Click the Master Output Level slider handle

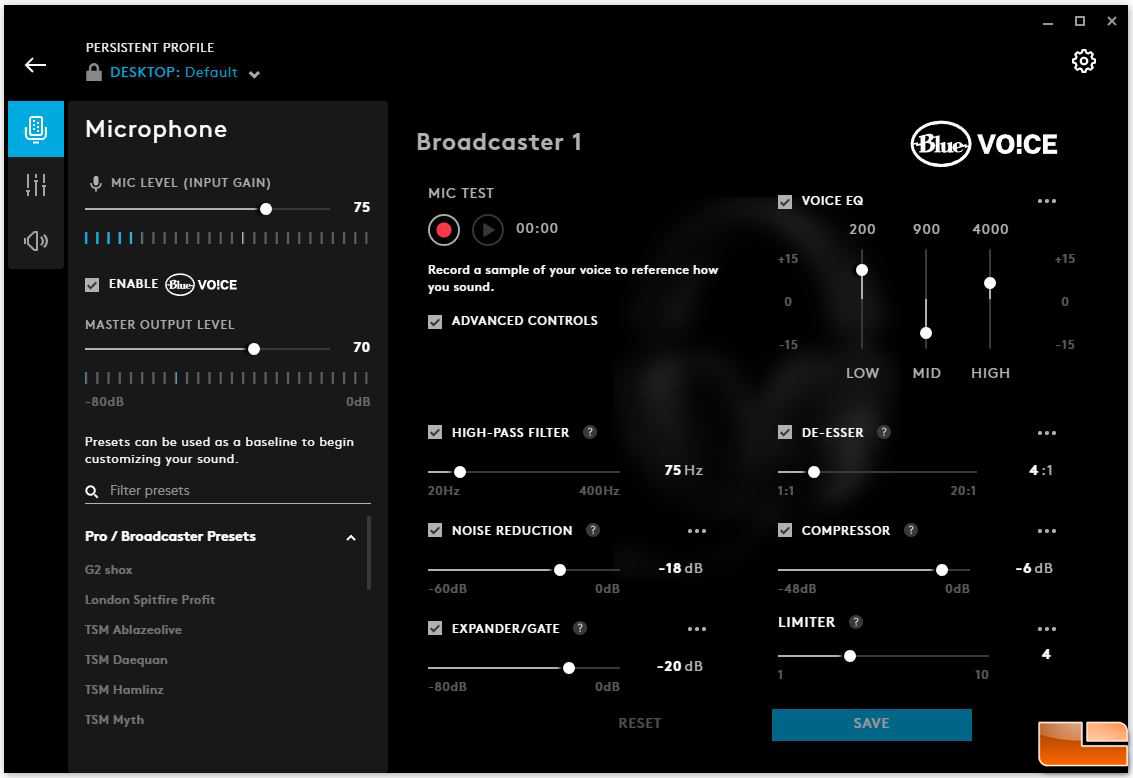[x=254, y=349]
